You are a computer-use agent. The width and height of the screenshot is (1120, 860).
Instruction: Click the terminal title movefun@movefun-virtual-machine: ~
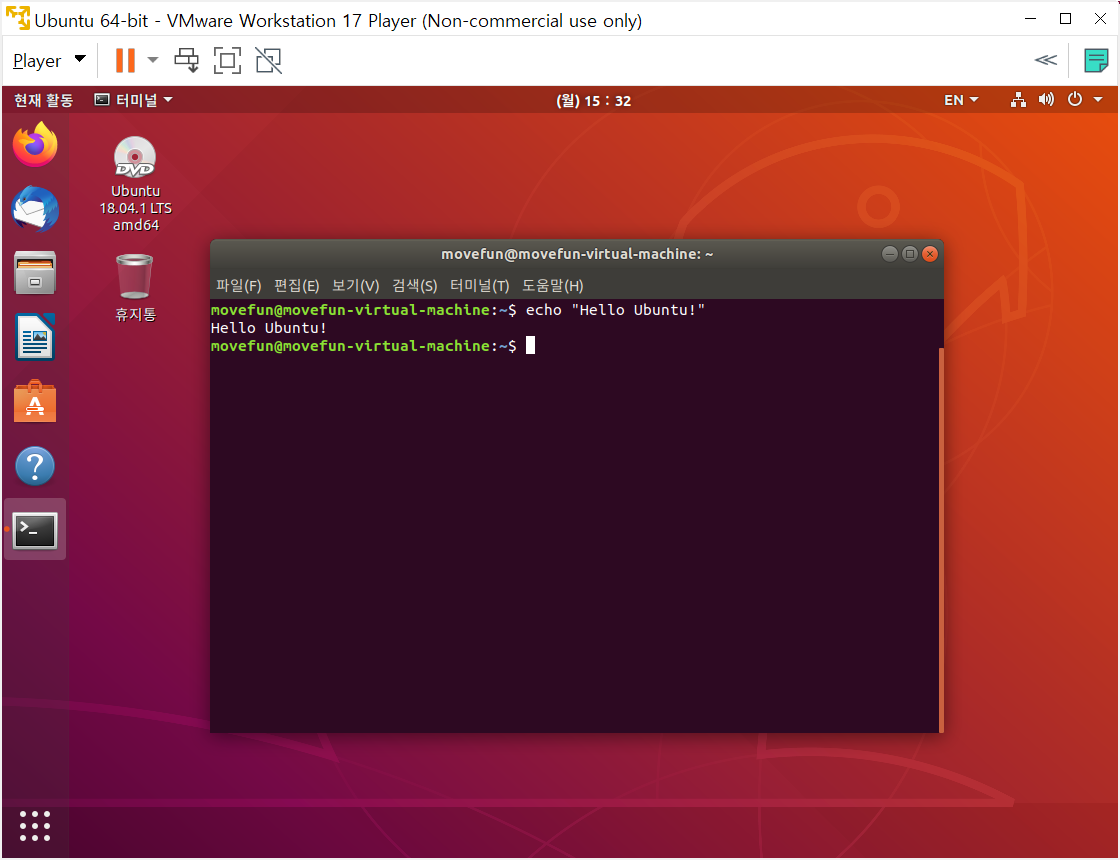click(577, 254)
